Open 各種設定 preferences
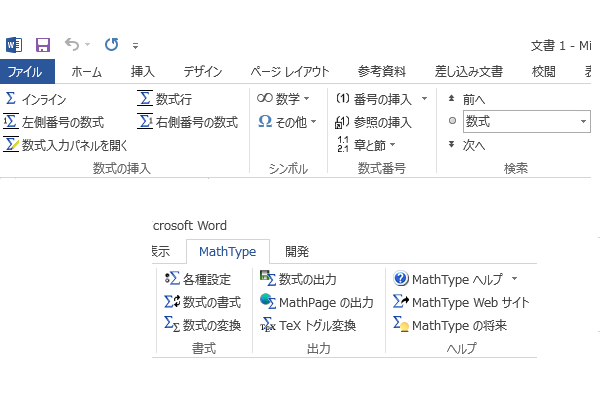 pos(198,279)
